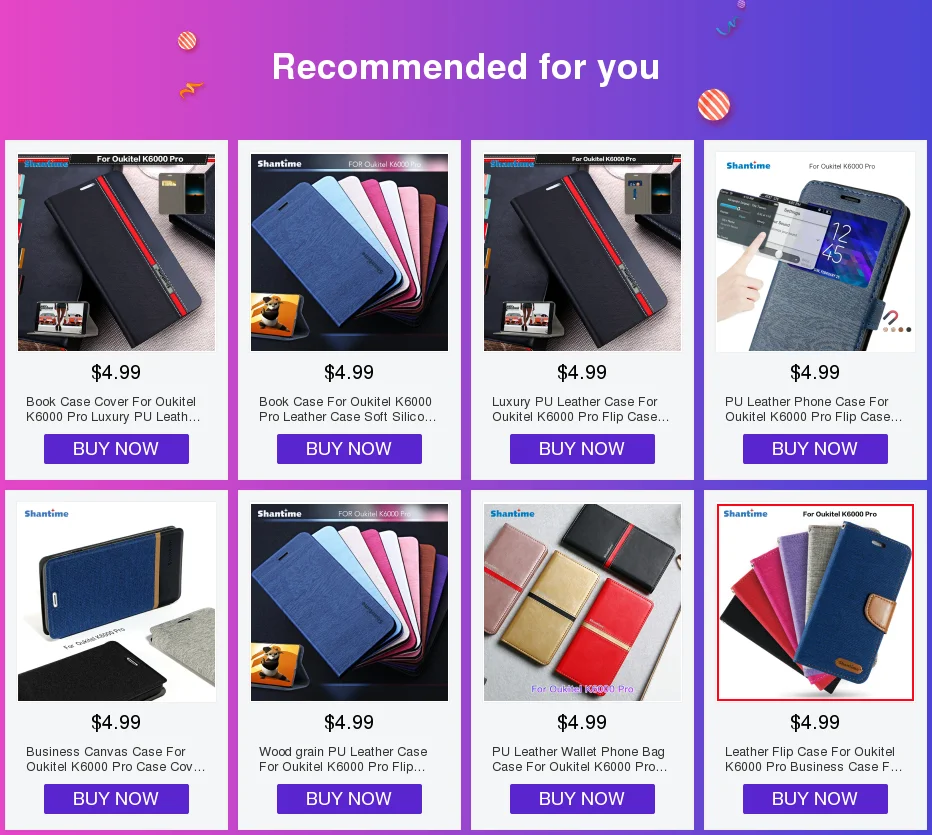Click the red-bordered Leather Flip Case image
The width and height of the screenshot is (932, 835).
click(816, 602)
